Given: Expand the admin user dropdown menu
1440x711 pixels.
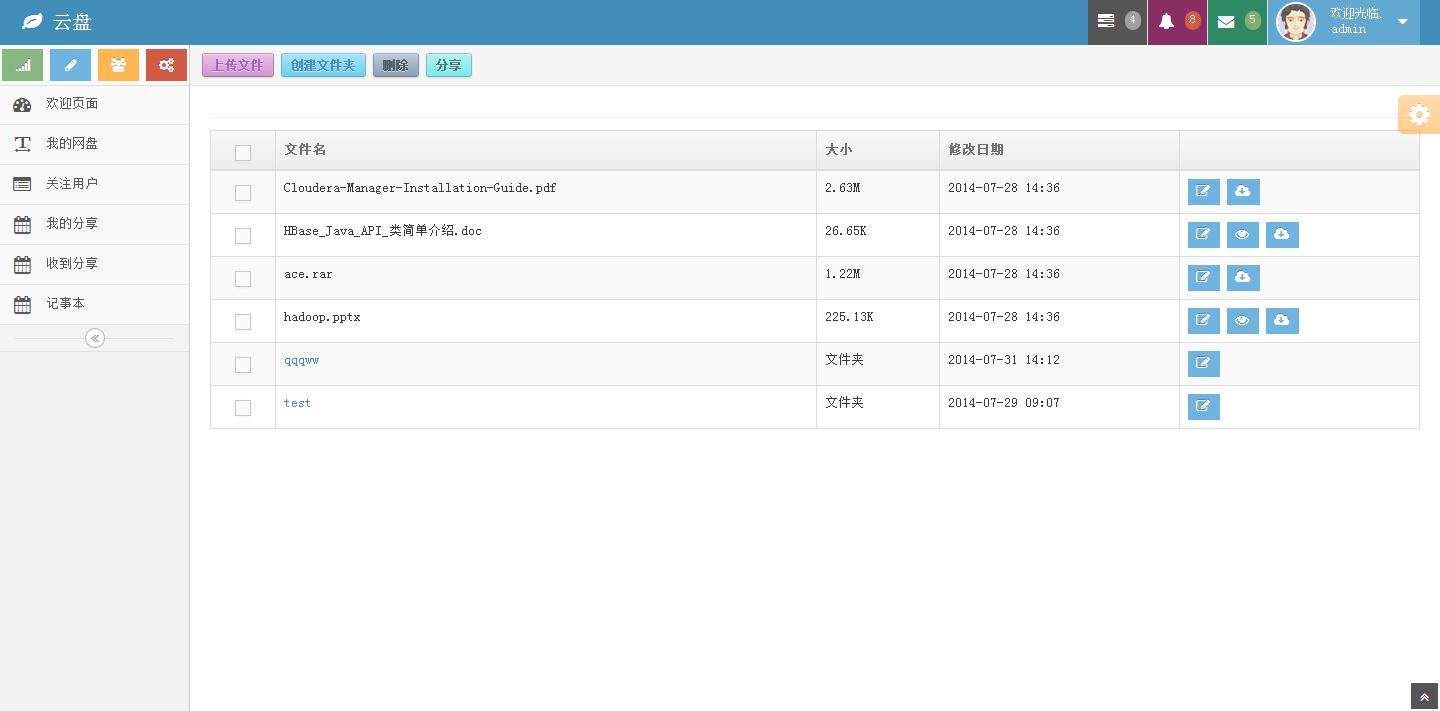Looking at the screenshot, I should click(1402, 22).
